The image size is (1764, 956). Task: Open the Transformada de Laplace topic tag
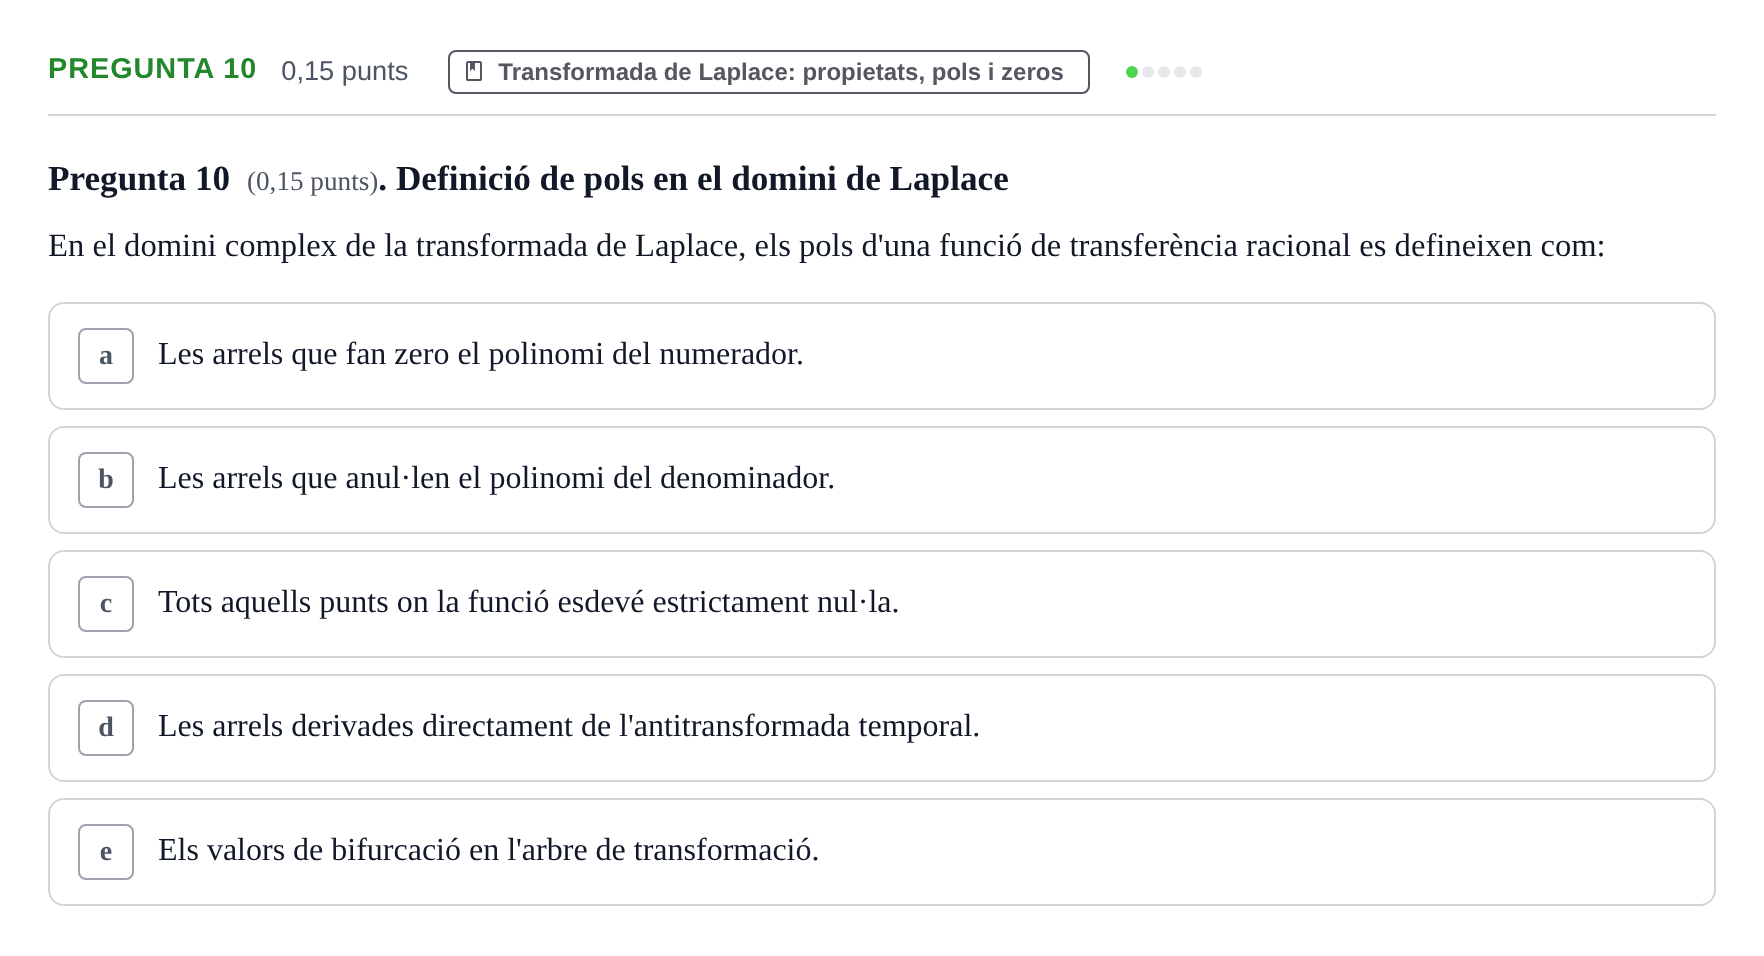tap(769, 72)
